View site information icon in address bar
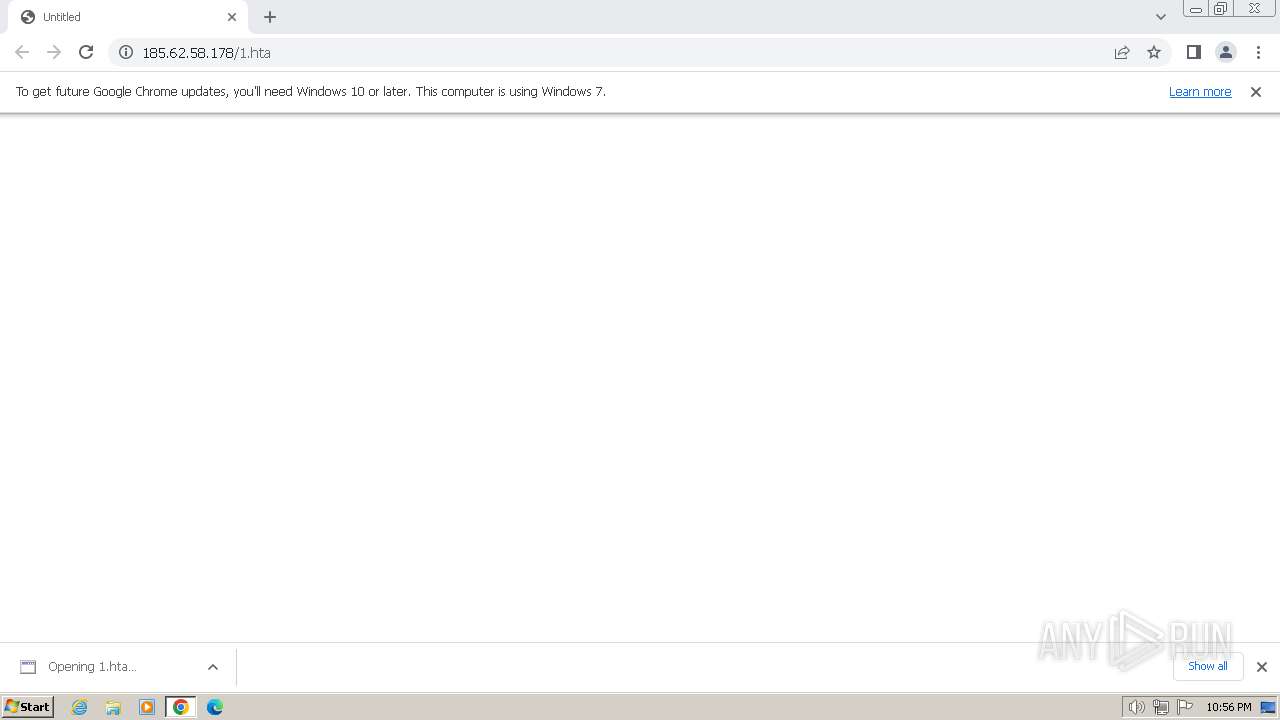1280x720 pixels. coord(126,52)
